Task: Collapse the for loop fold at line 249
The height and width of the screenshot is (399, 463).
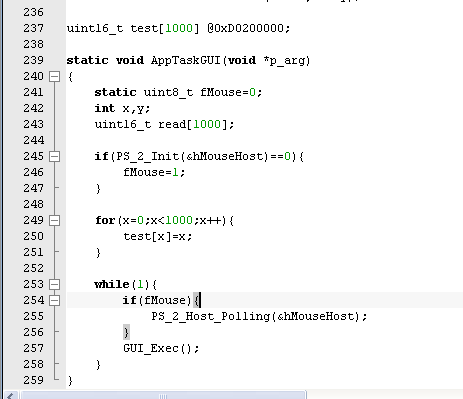Action: [54, 221]
